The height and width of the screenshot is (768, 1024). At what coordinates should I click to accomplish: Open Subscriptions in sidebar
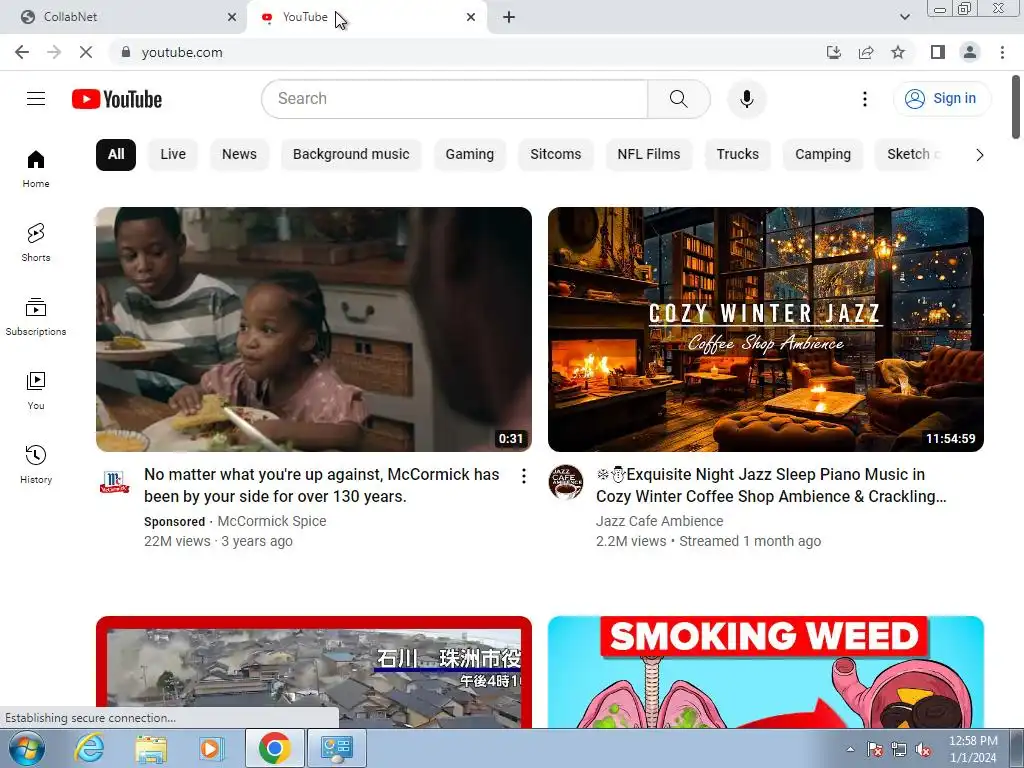coord(36,317)
